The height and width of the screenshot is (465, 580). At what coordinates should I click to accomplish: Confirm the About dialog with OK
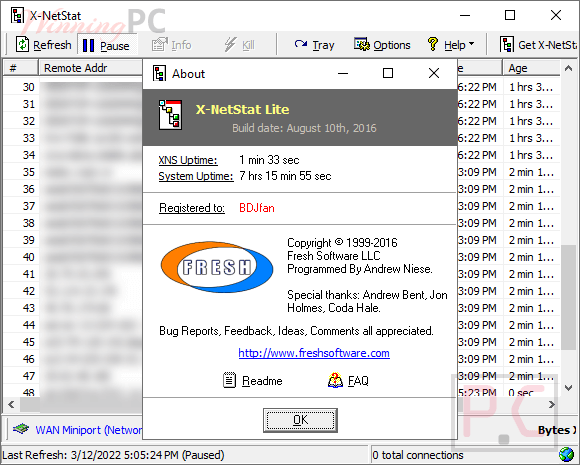(x=300, y=420)
